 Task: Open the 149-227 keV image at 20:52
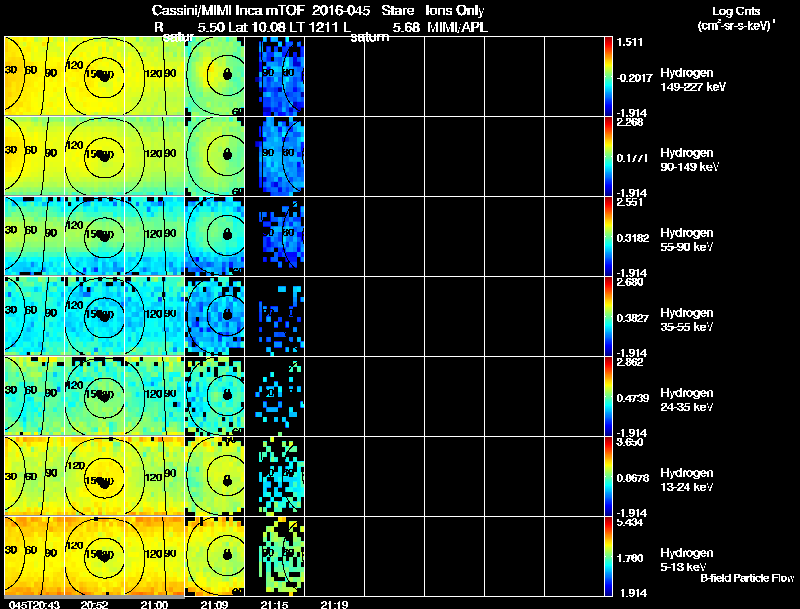click(x=94, y=76)
